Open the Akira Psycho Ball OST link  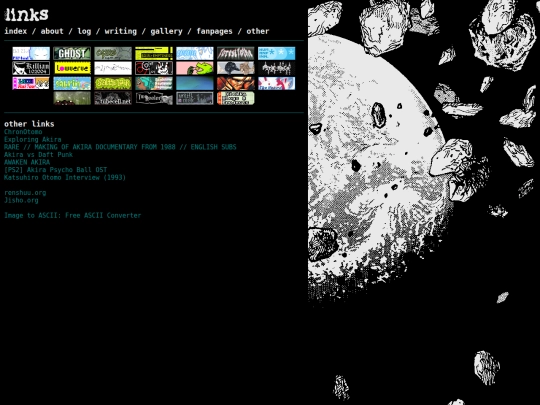(55, 169)
